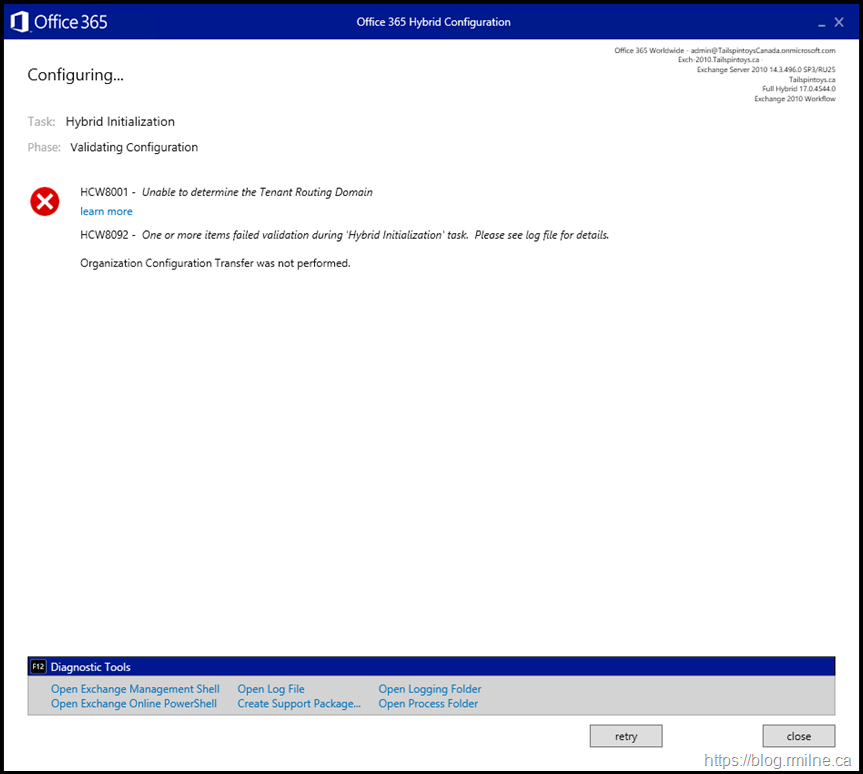Minimize the Hybrid Configuration window
Viewport: 863px width, 774px height.
tap(821, 23)
